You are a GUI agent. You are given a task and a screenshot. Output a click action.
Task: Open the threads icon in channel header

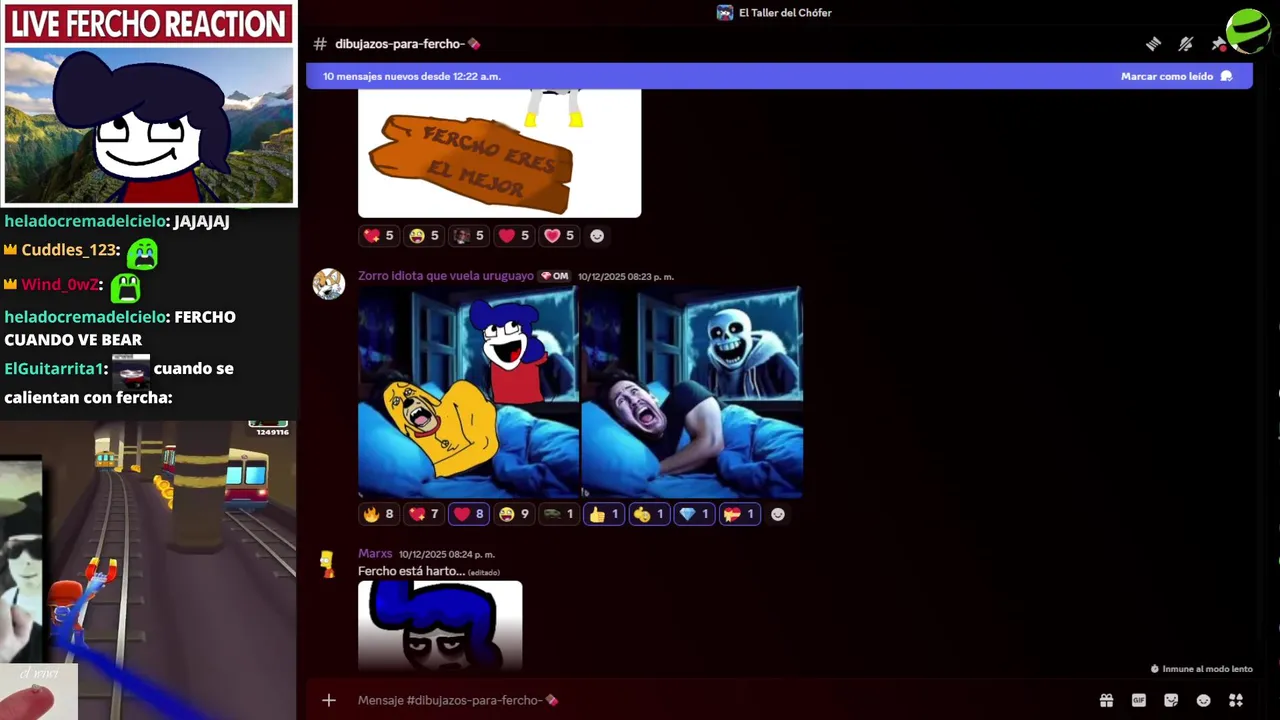[x=1153, y=44]
